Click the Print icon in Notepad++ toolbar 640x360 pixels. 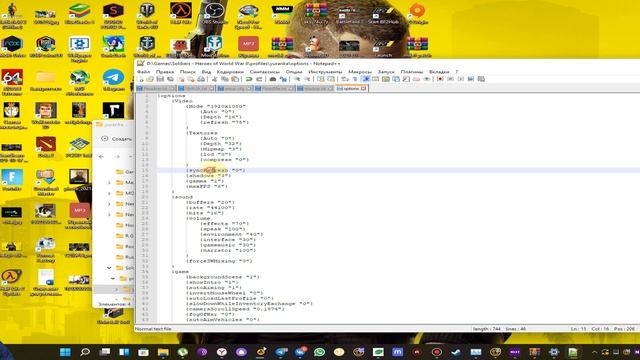tap(201, 79)
